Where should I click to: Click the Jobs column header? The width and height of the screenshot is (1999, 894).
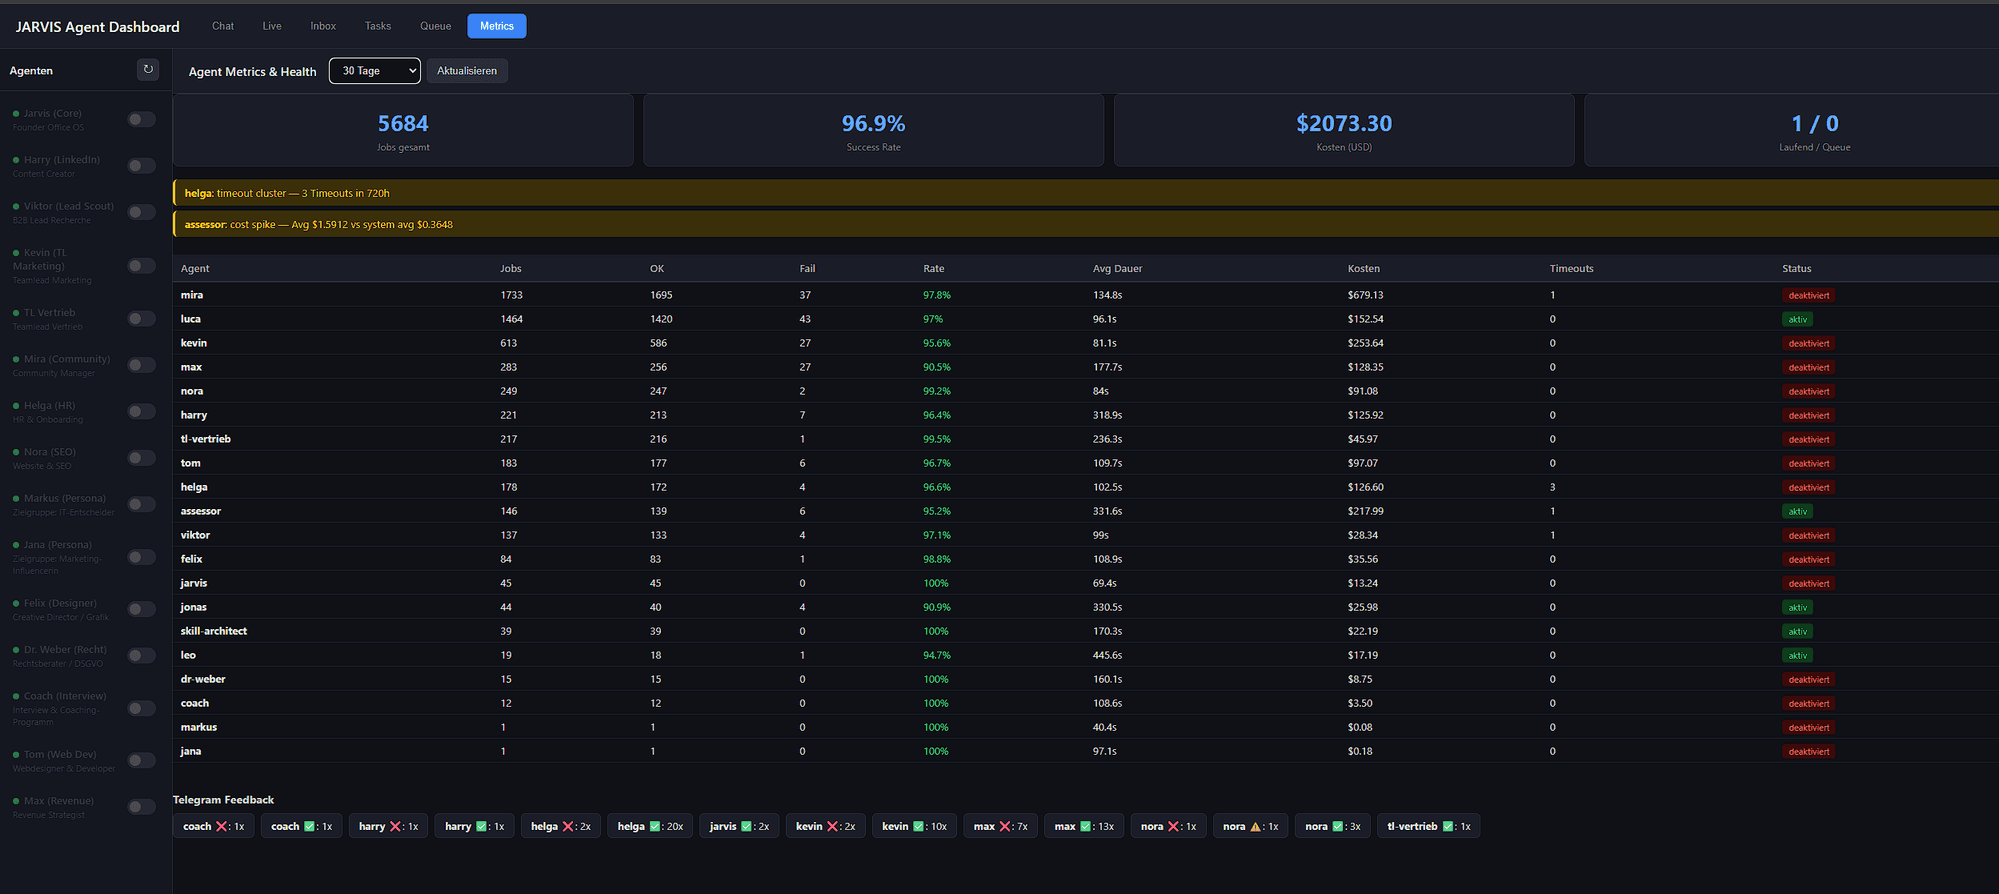coord(511,269)
